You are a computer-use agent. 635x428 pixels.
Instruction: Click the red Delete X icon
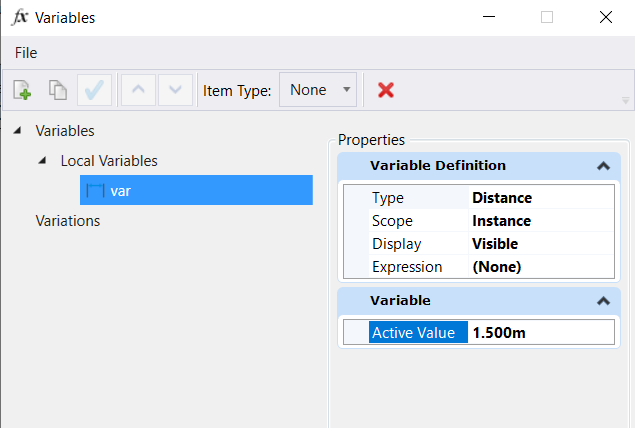coord(385,90)
